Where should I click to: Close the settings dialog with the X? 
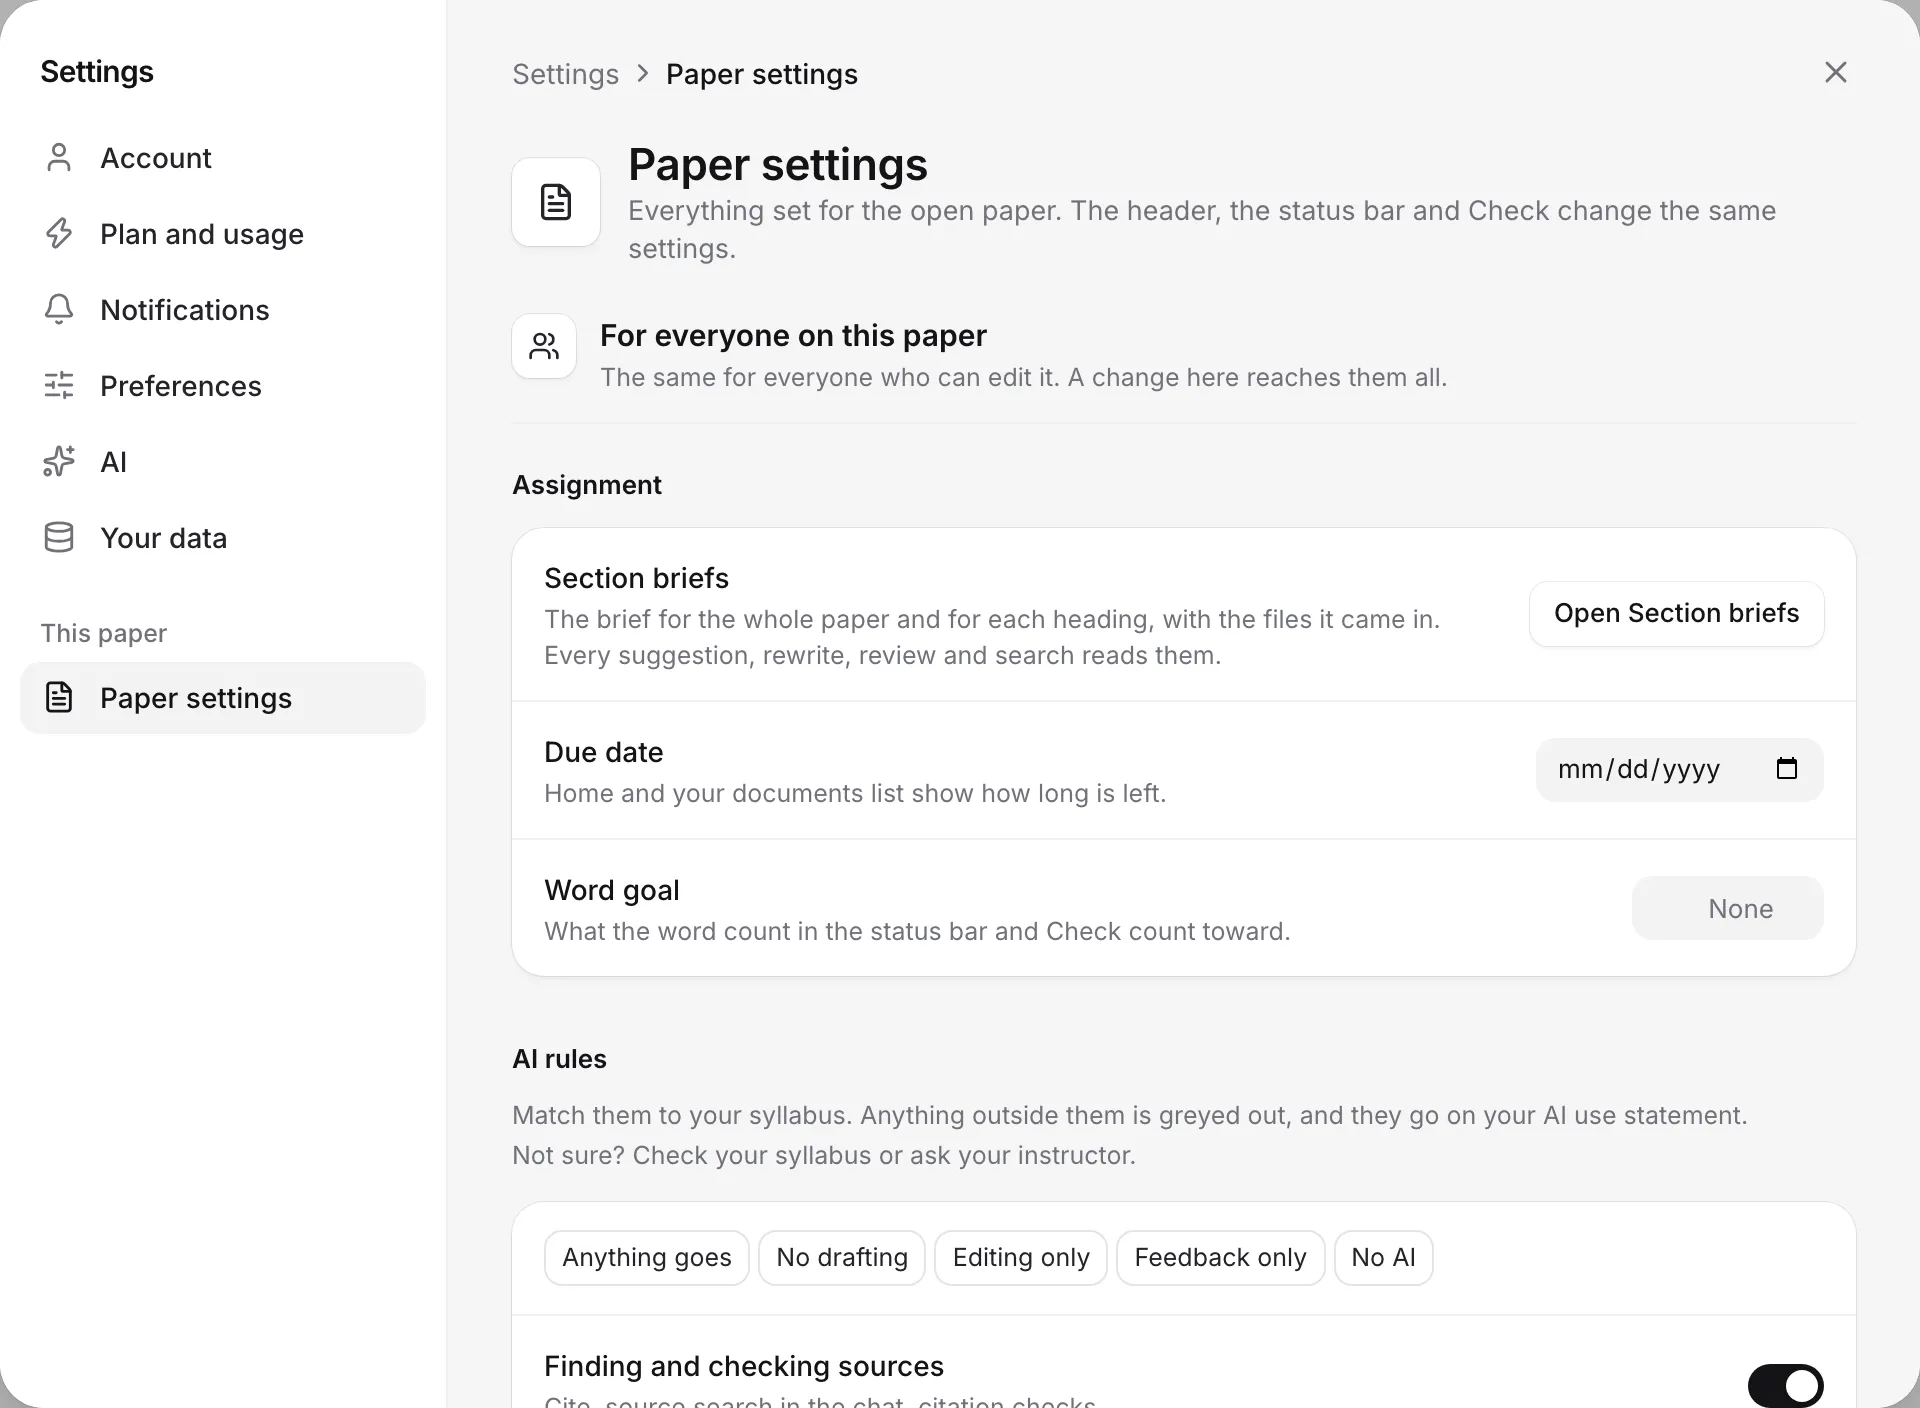coord(1836,72)
